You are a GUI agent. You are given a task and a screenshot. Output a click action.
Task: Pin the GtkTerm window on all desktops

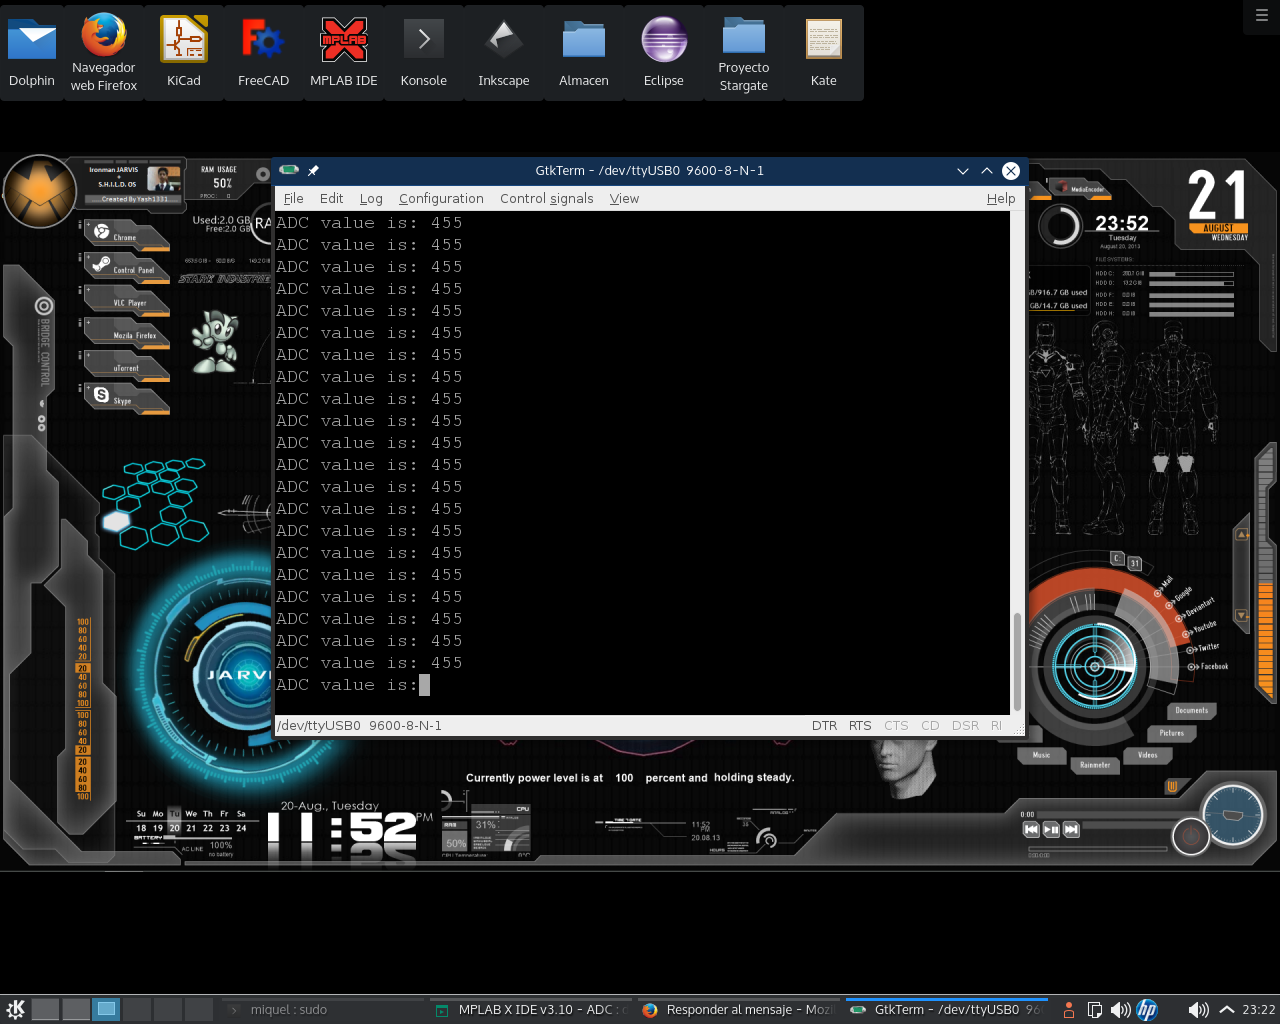click(x=313, y=171)
